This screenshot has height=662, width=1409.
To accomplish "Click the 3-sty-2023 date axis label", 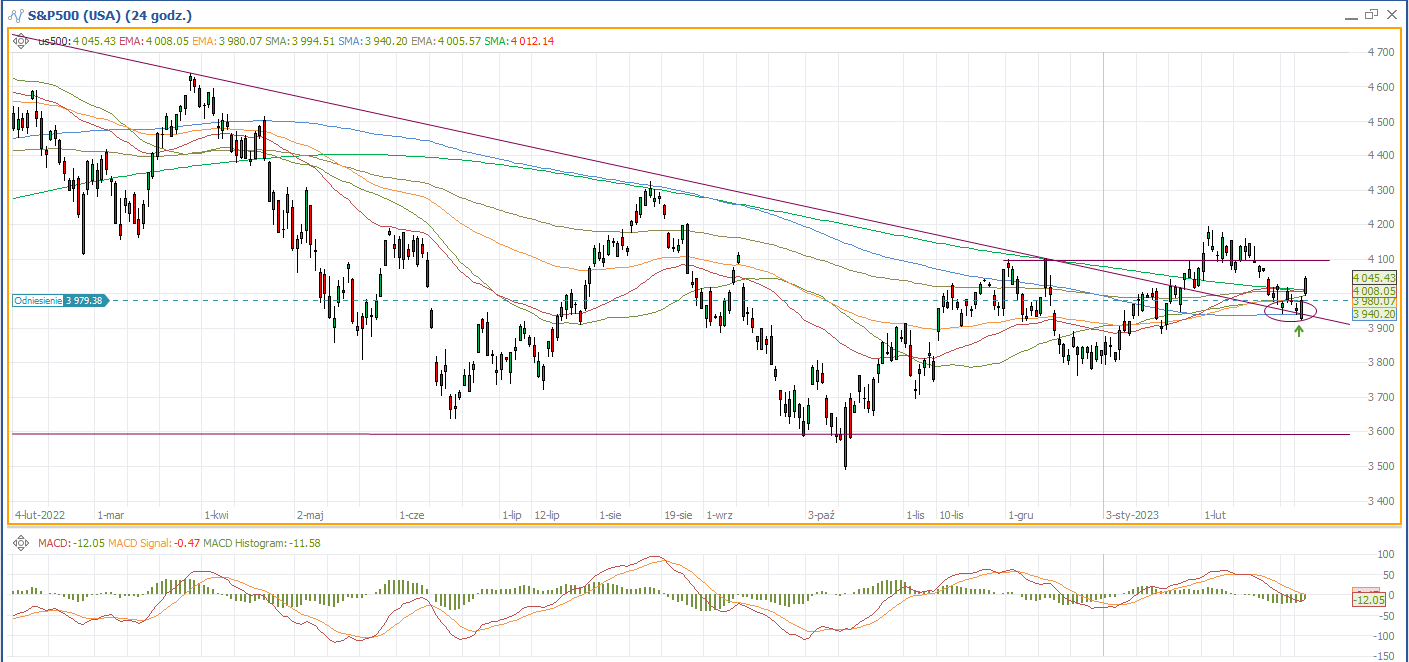I will coord(1132,516).
